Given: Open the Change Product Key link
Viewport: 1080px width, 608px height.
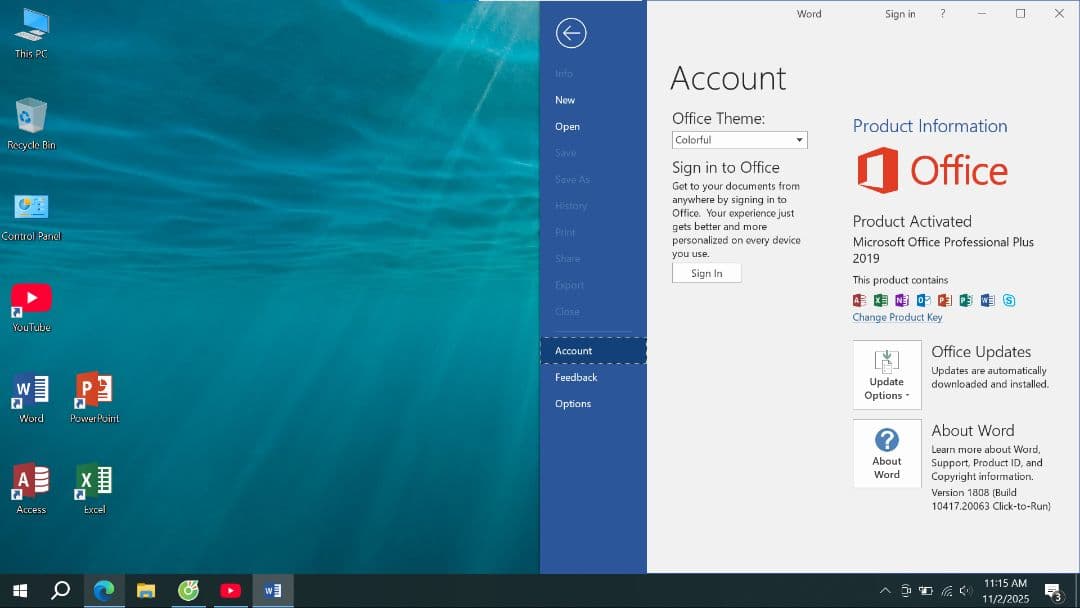Looking at the screenshot, I should pyautogui.click(x=897, y=317).
